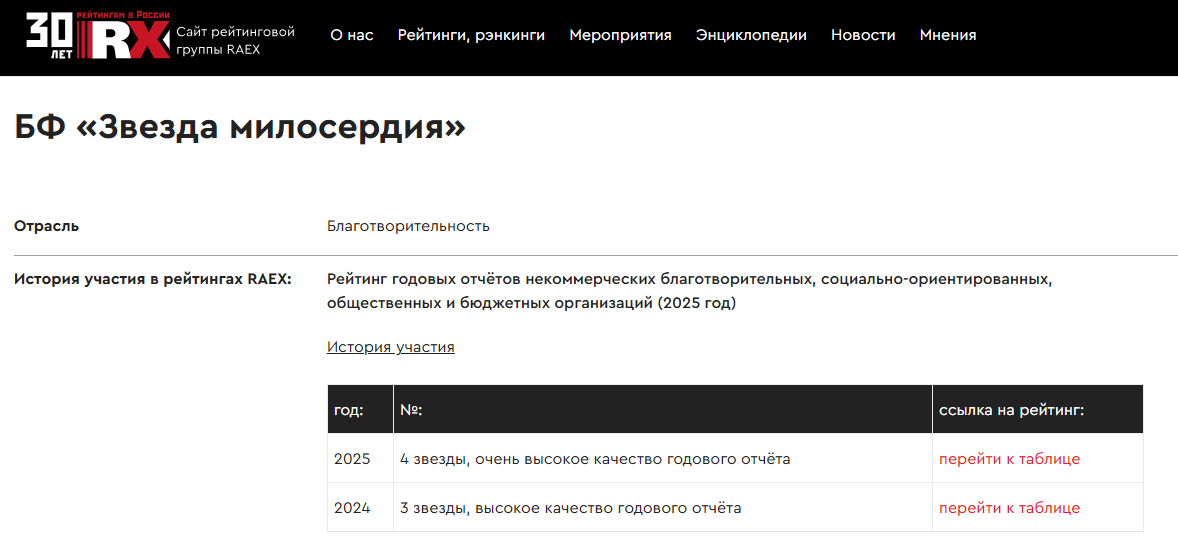Click the Сайт рейтинговой группы RAEX text
Image resolution: width=1178 pixels, height=542 pixels.
click(x=235, y=40)
